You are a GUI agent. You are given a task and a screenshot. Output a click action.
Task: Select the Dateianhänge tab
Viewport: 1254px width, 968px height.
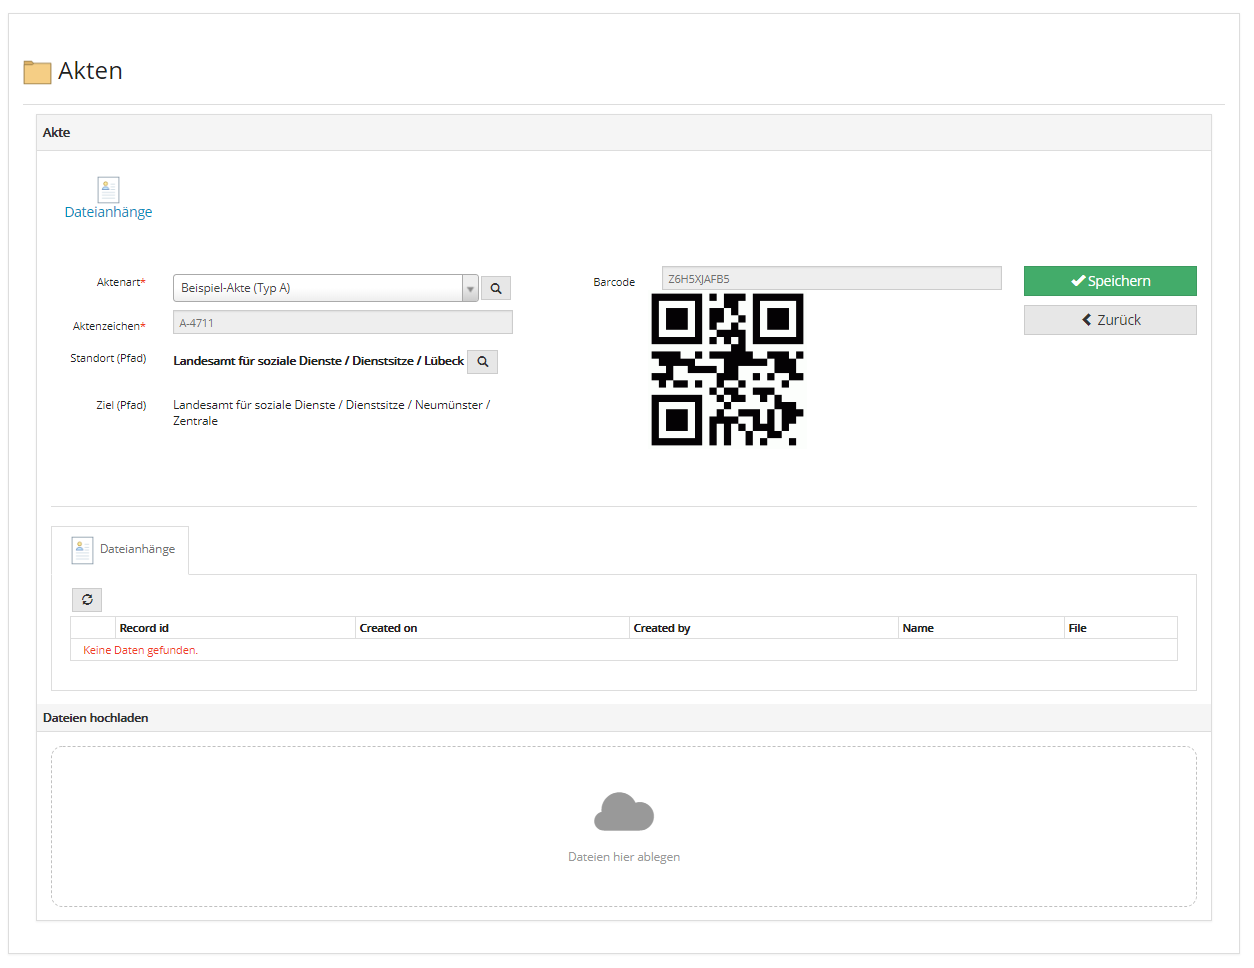(x=120, y=550)
